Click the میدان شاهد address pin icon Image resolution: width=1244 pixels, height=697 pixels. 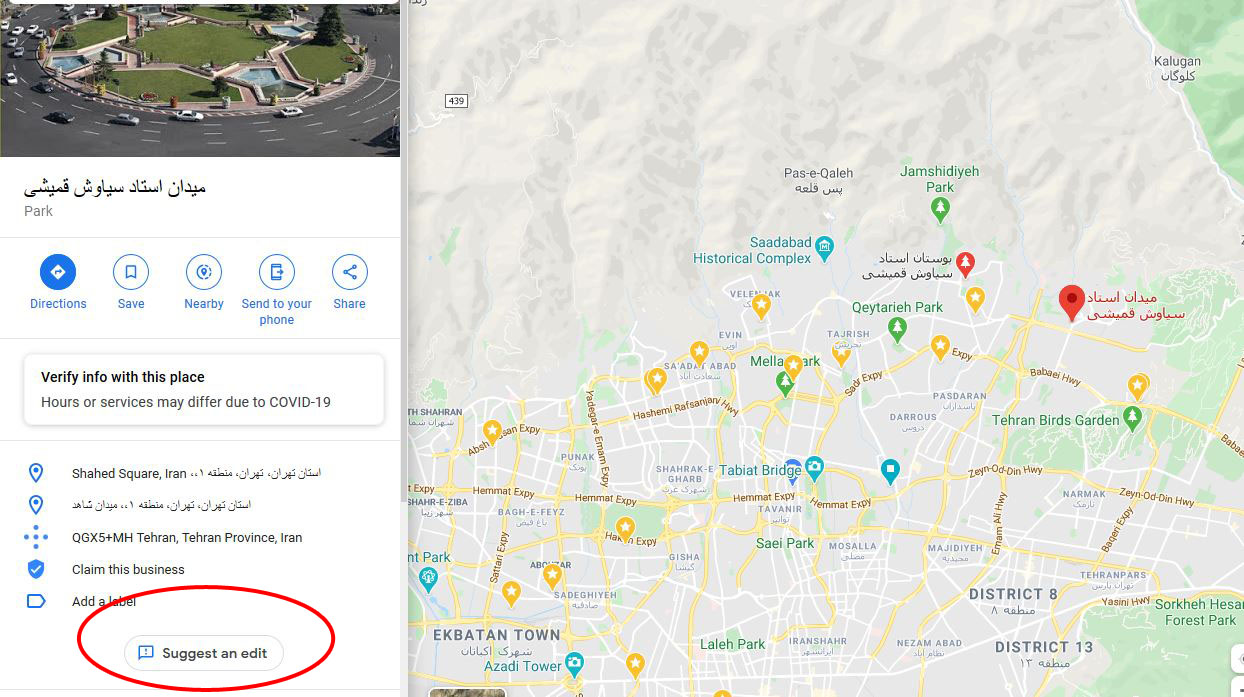[36, 505]
